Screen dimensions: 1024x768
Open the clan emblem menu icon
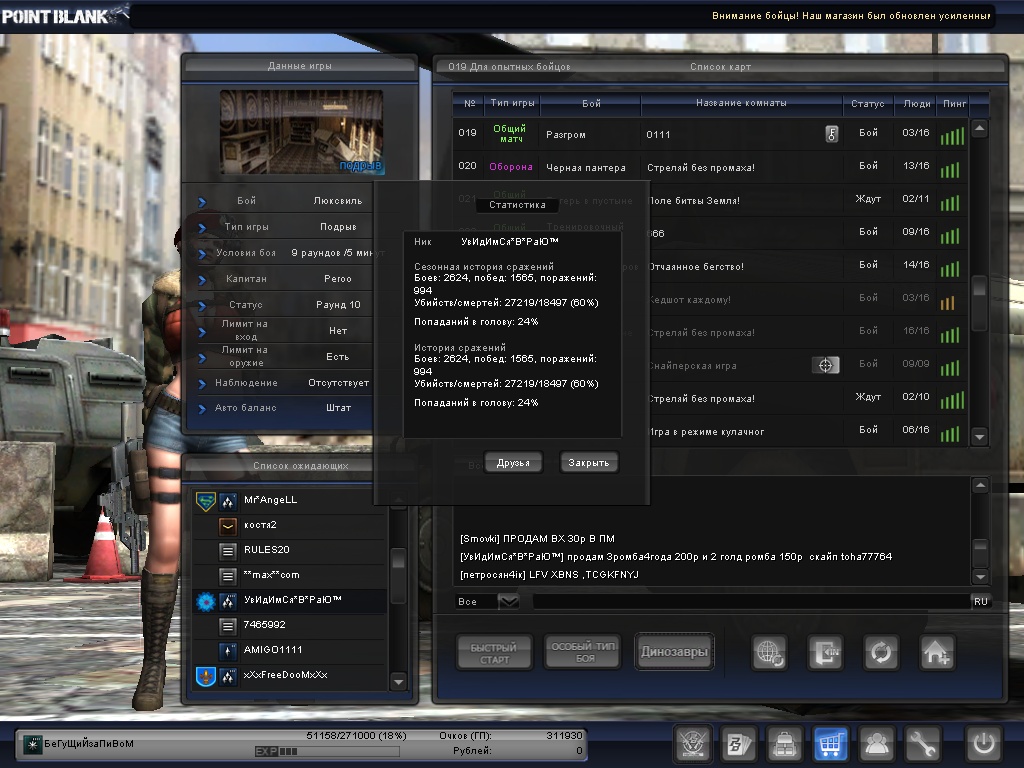[692, 743]
